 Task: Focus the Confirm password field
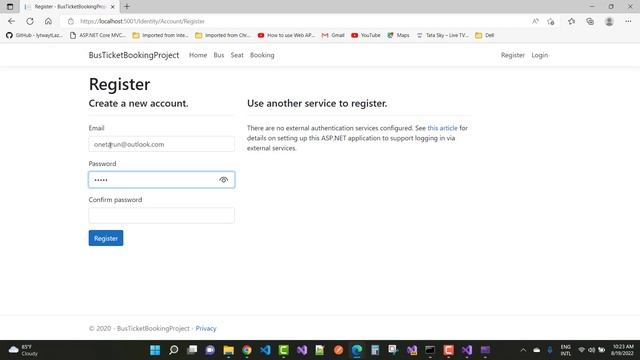(x=162, y=216)
